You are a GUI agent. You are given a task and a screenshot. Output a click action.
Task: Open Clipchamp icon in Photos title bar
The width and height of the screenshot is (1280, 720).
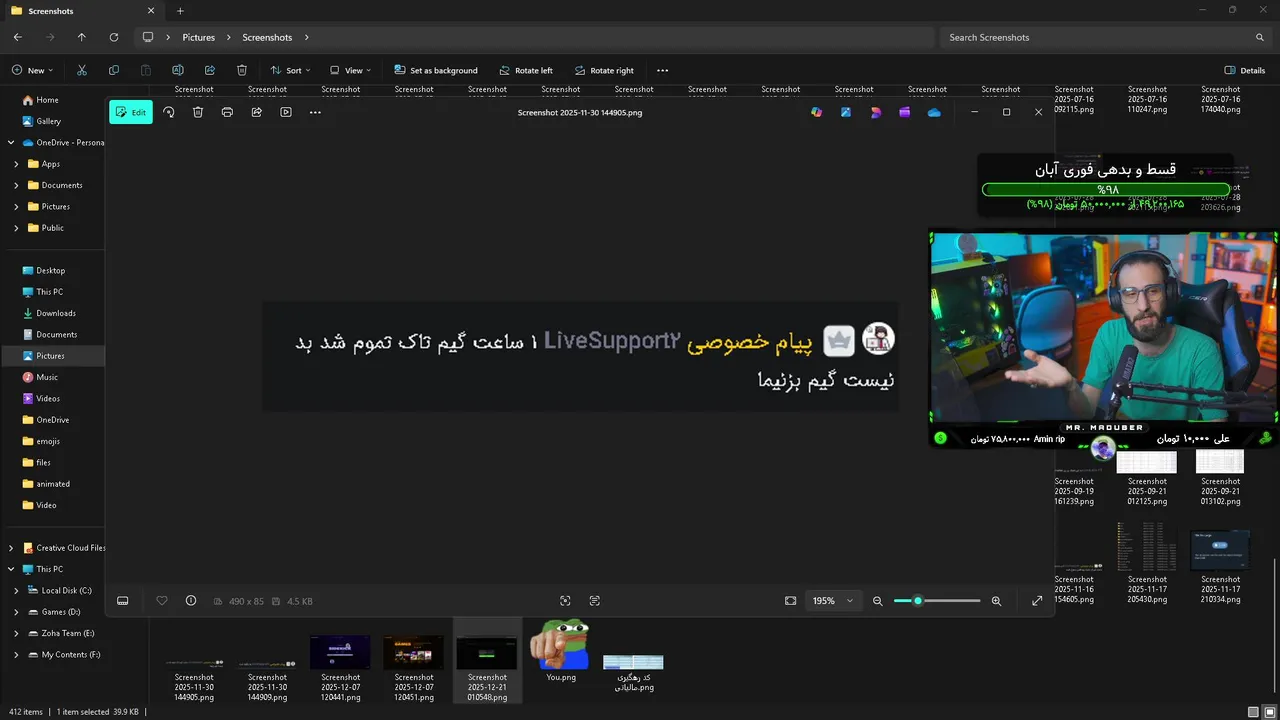(x=905, y=112)
